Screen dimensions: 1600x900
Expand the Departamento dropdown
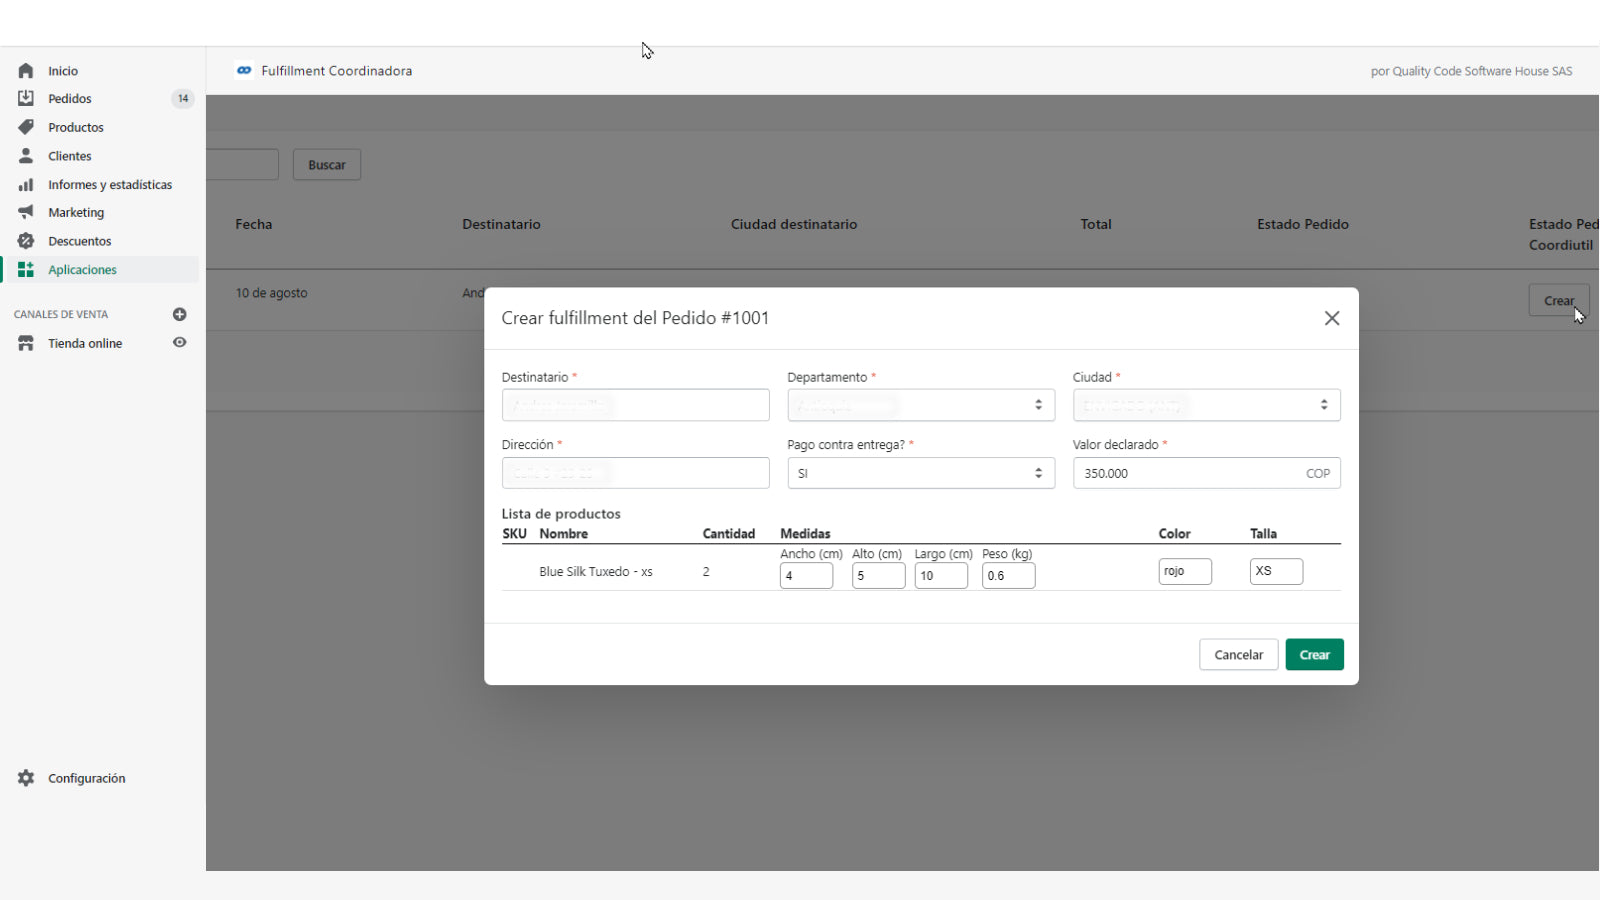920,405
